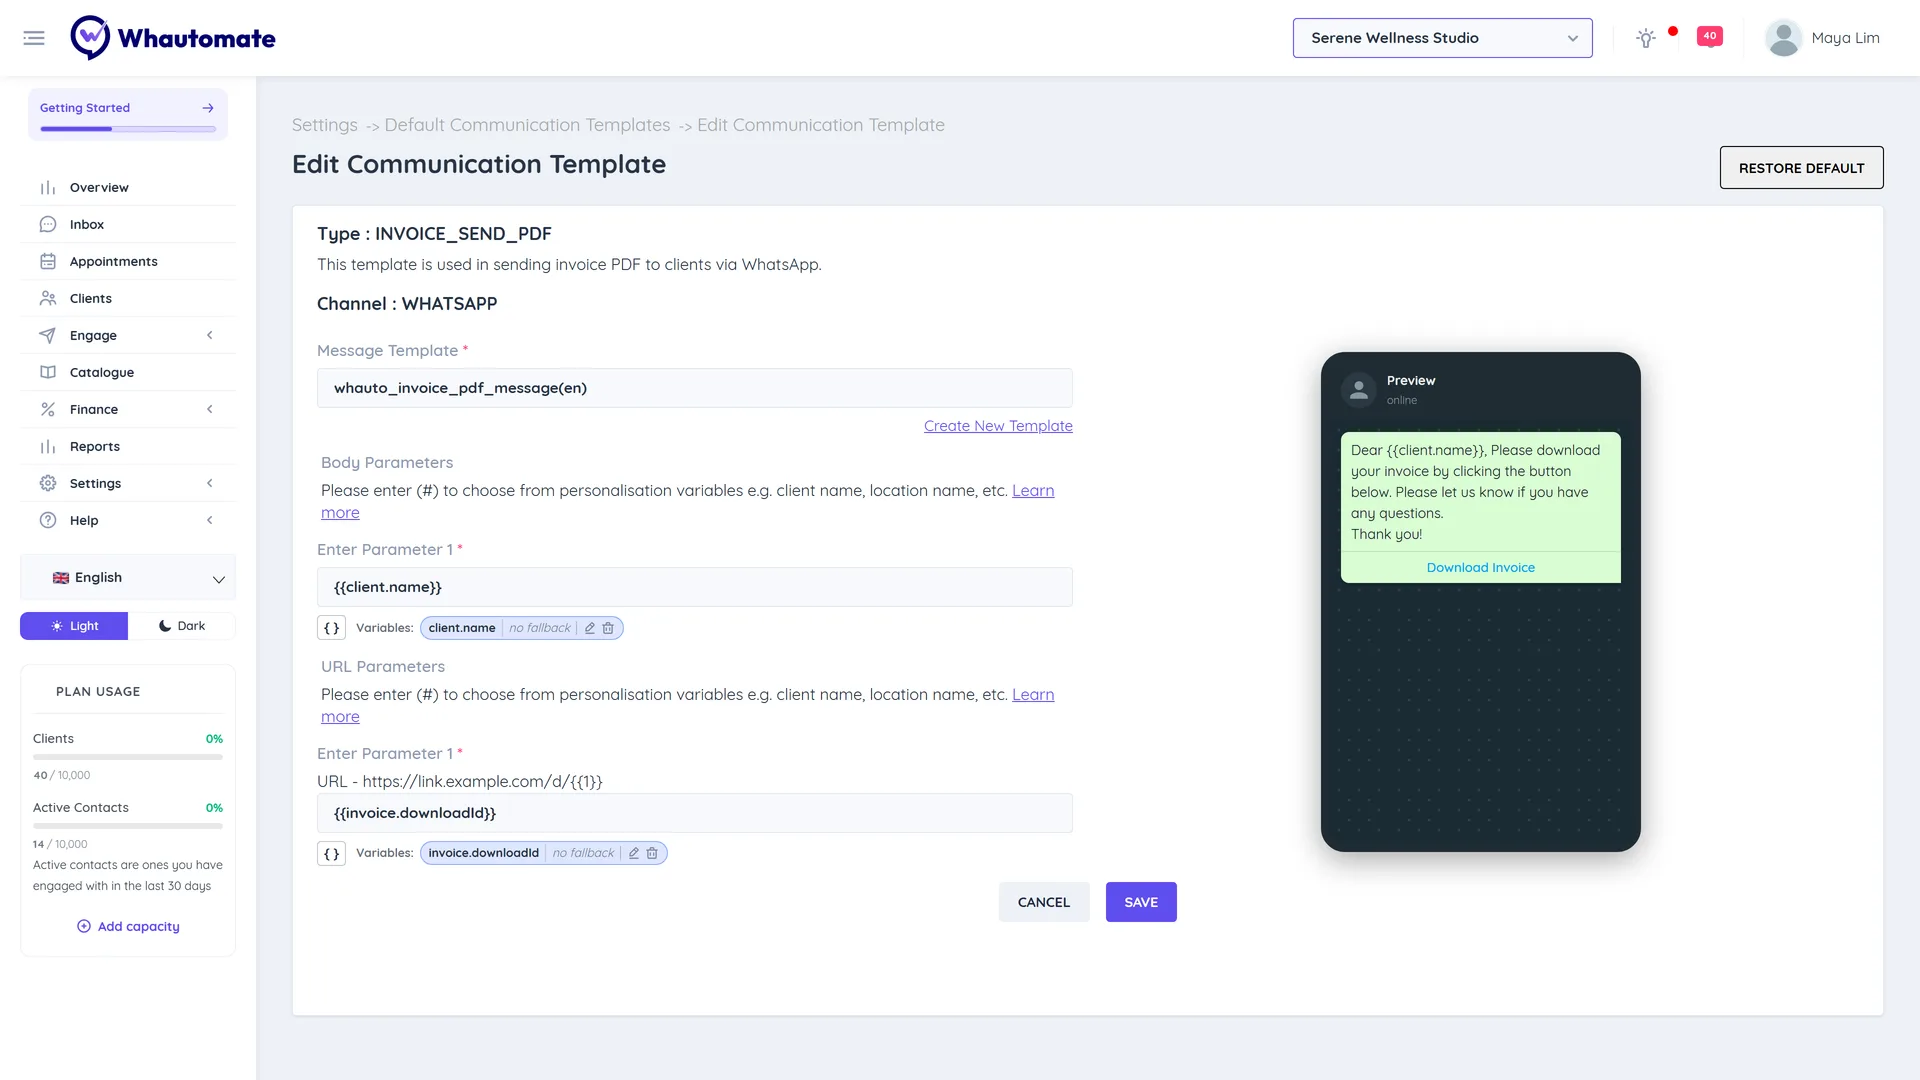Delete the client.name variable chip
Viewport: 1920px width, 1080px height.
pyautogui.click(x=608, y=628)
